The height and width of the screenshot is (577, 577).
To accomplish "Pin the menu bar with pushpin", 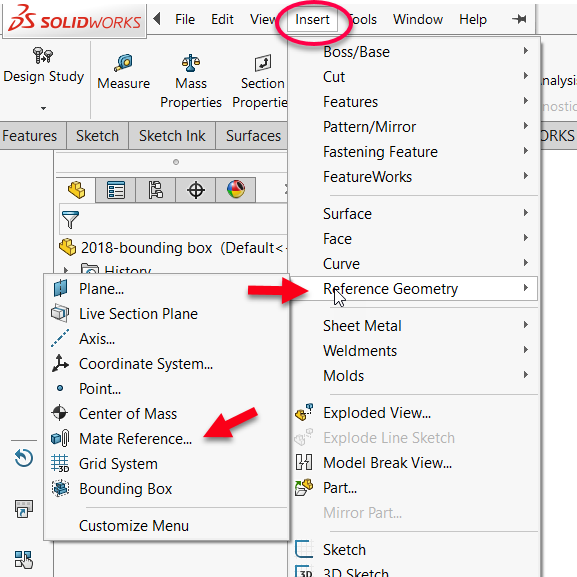I will pos(519,19).
